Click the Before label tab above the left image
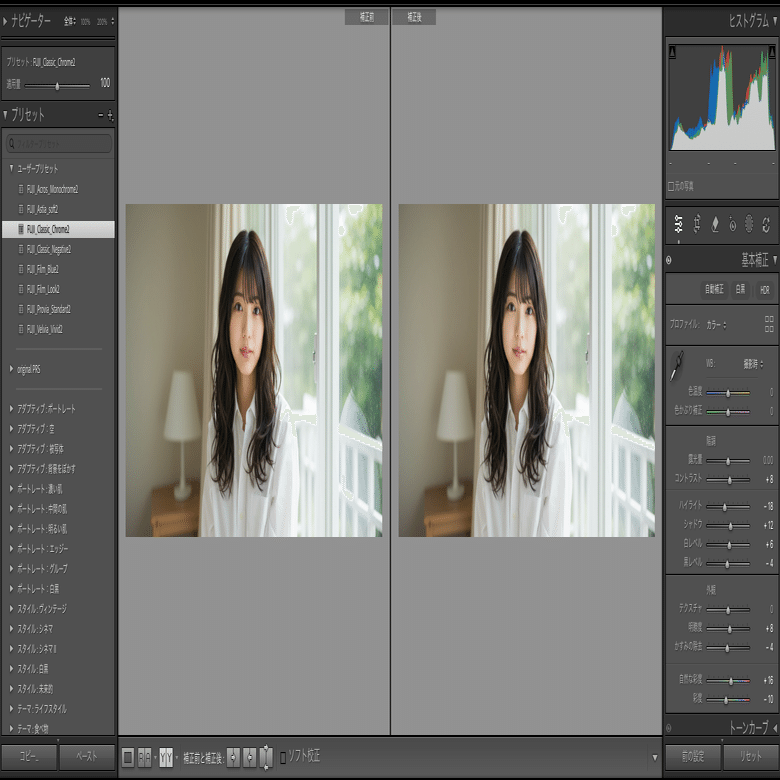 click(367, 17)
